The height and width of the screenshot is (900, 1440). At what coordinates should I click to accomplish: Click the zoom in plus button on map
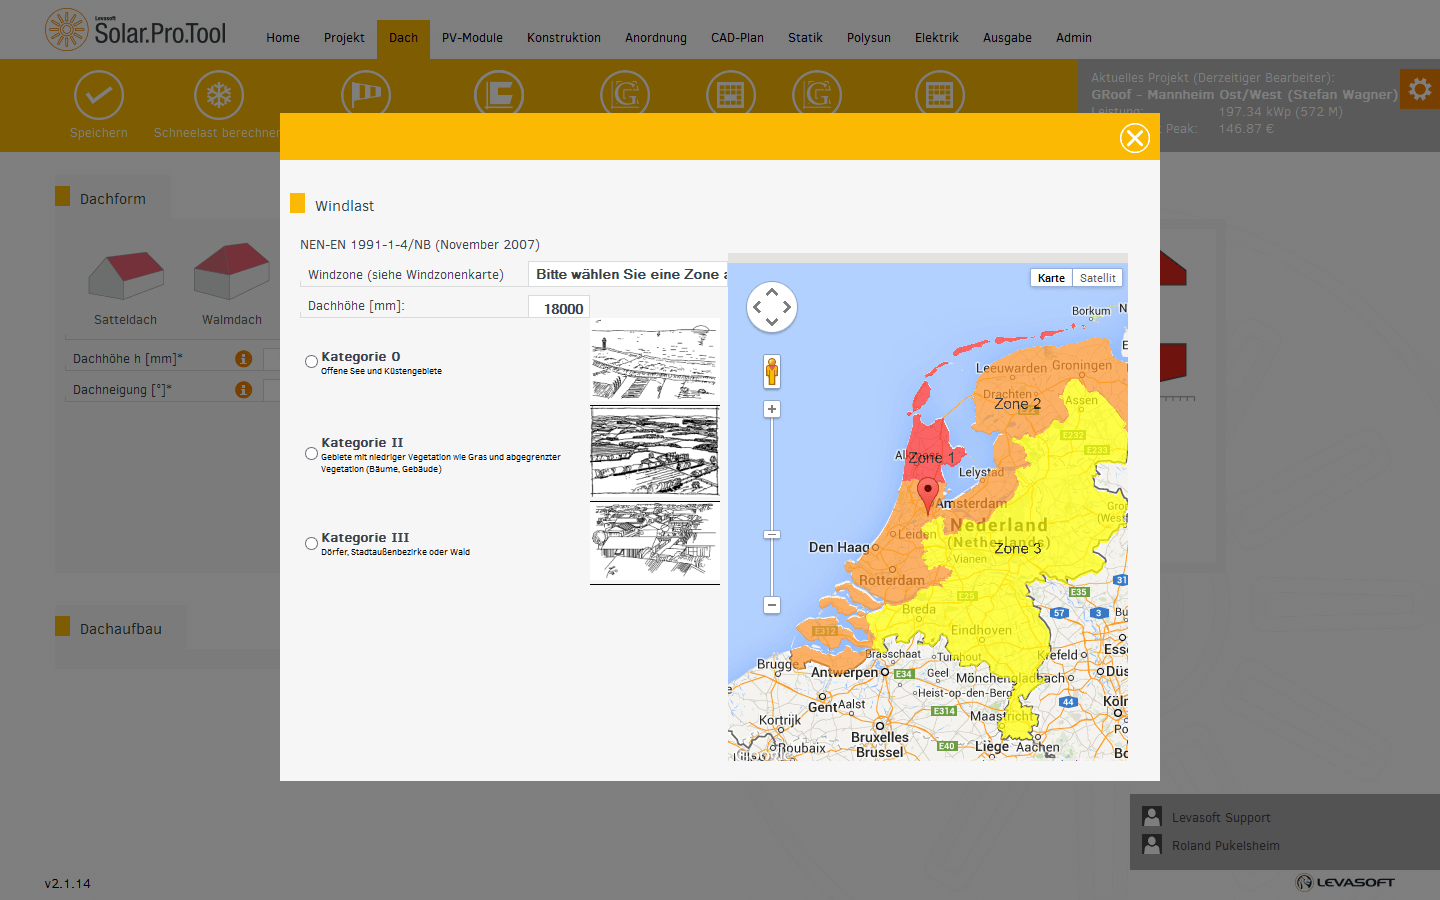771,408
